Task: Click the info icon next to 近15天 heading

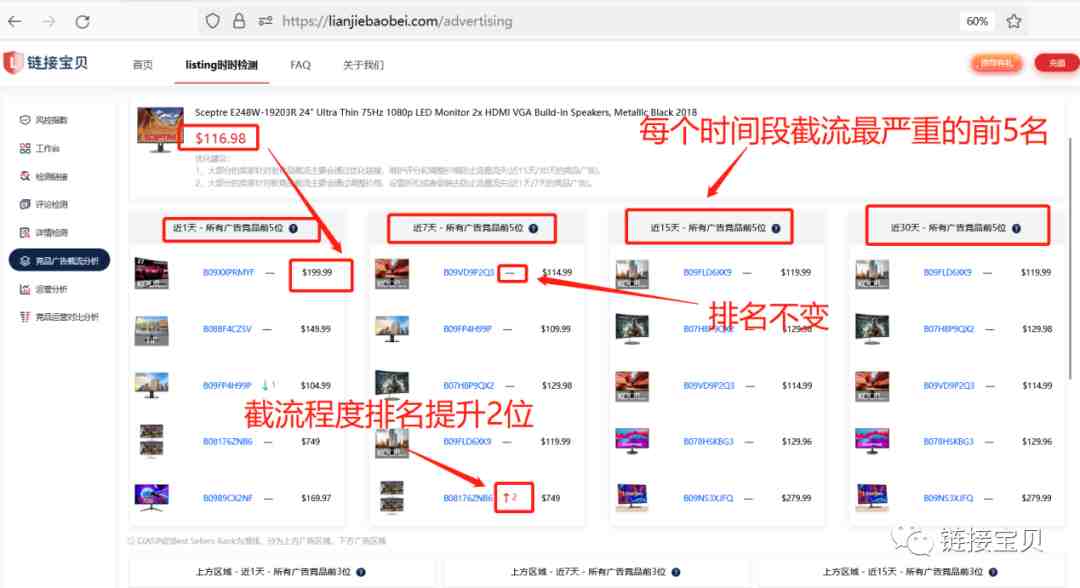Action: pyautogui.click(x=776, y=228)
